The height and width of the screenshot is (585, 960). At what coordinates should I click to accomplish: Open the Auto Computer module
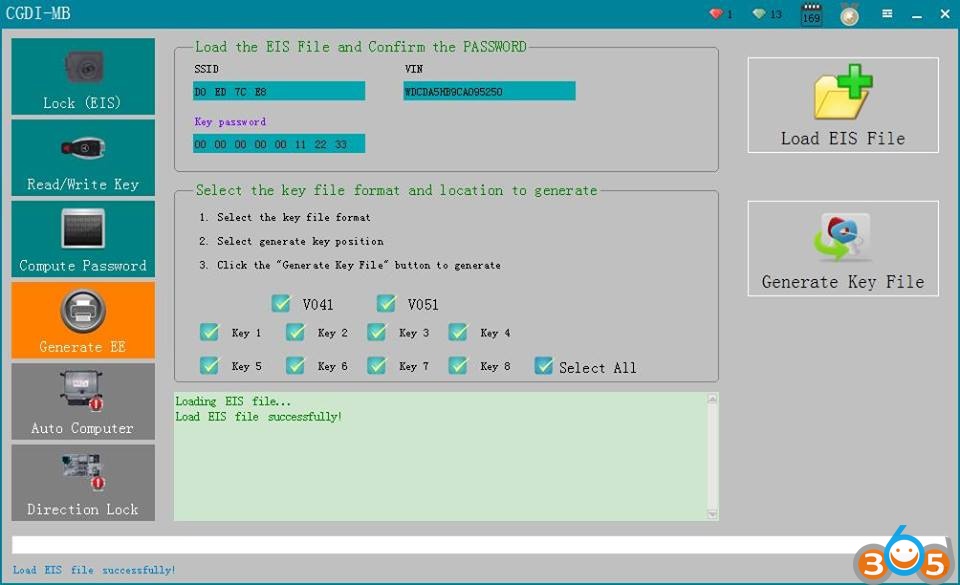(83, 401)
